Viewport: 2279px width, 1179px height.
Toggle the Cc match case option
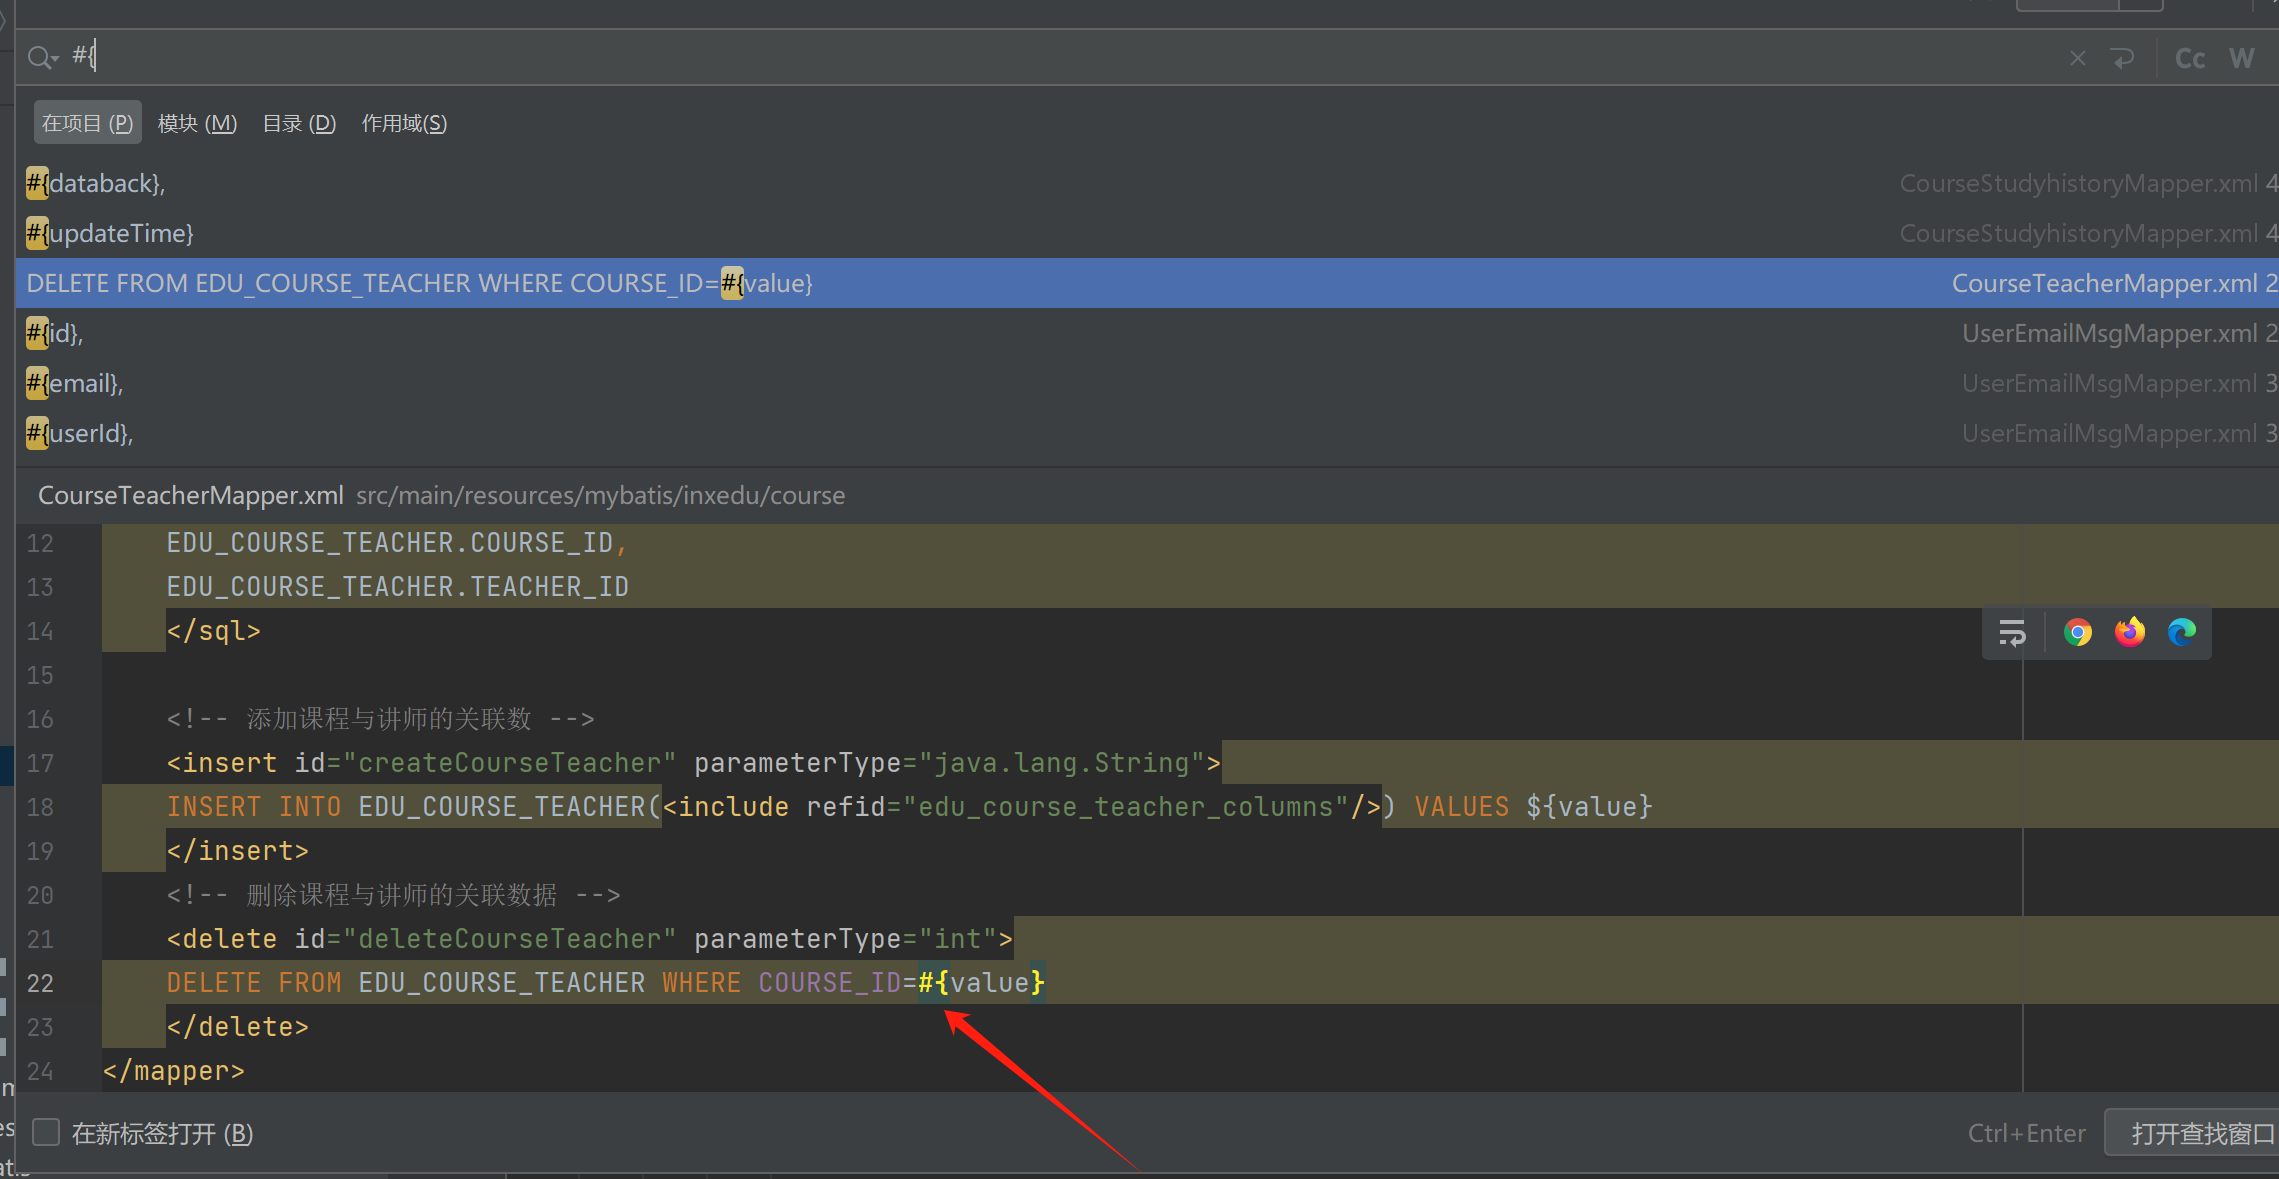coord(2189,58)
